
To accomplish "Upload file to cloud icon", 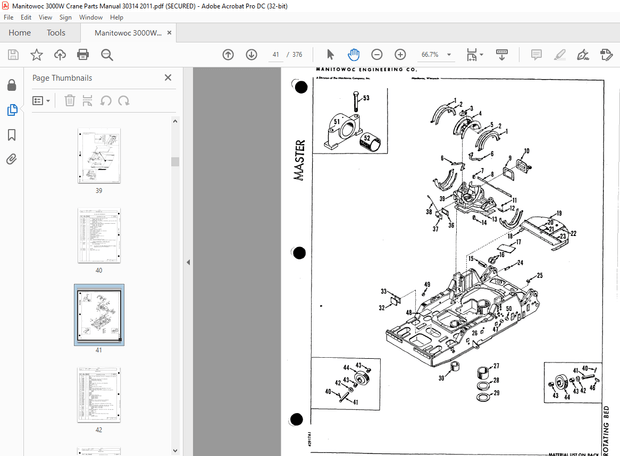I will [x=60, y=55].
